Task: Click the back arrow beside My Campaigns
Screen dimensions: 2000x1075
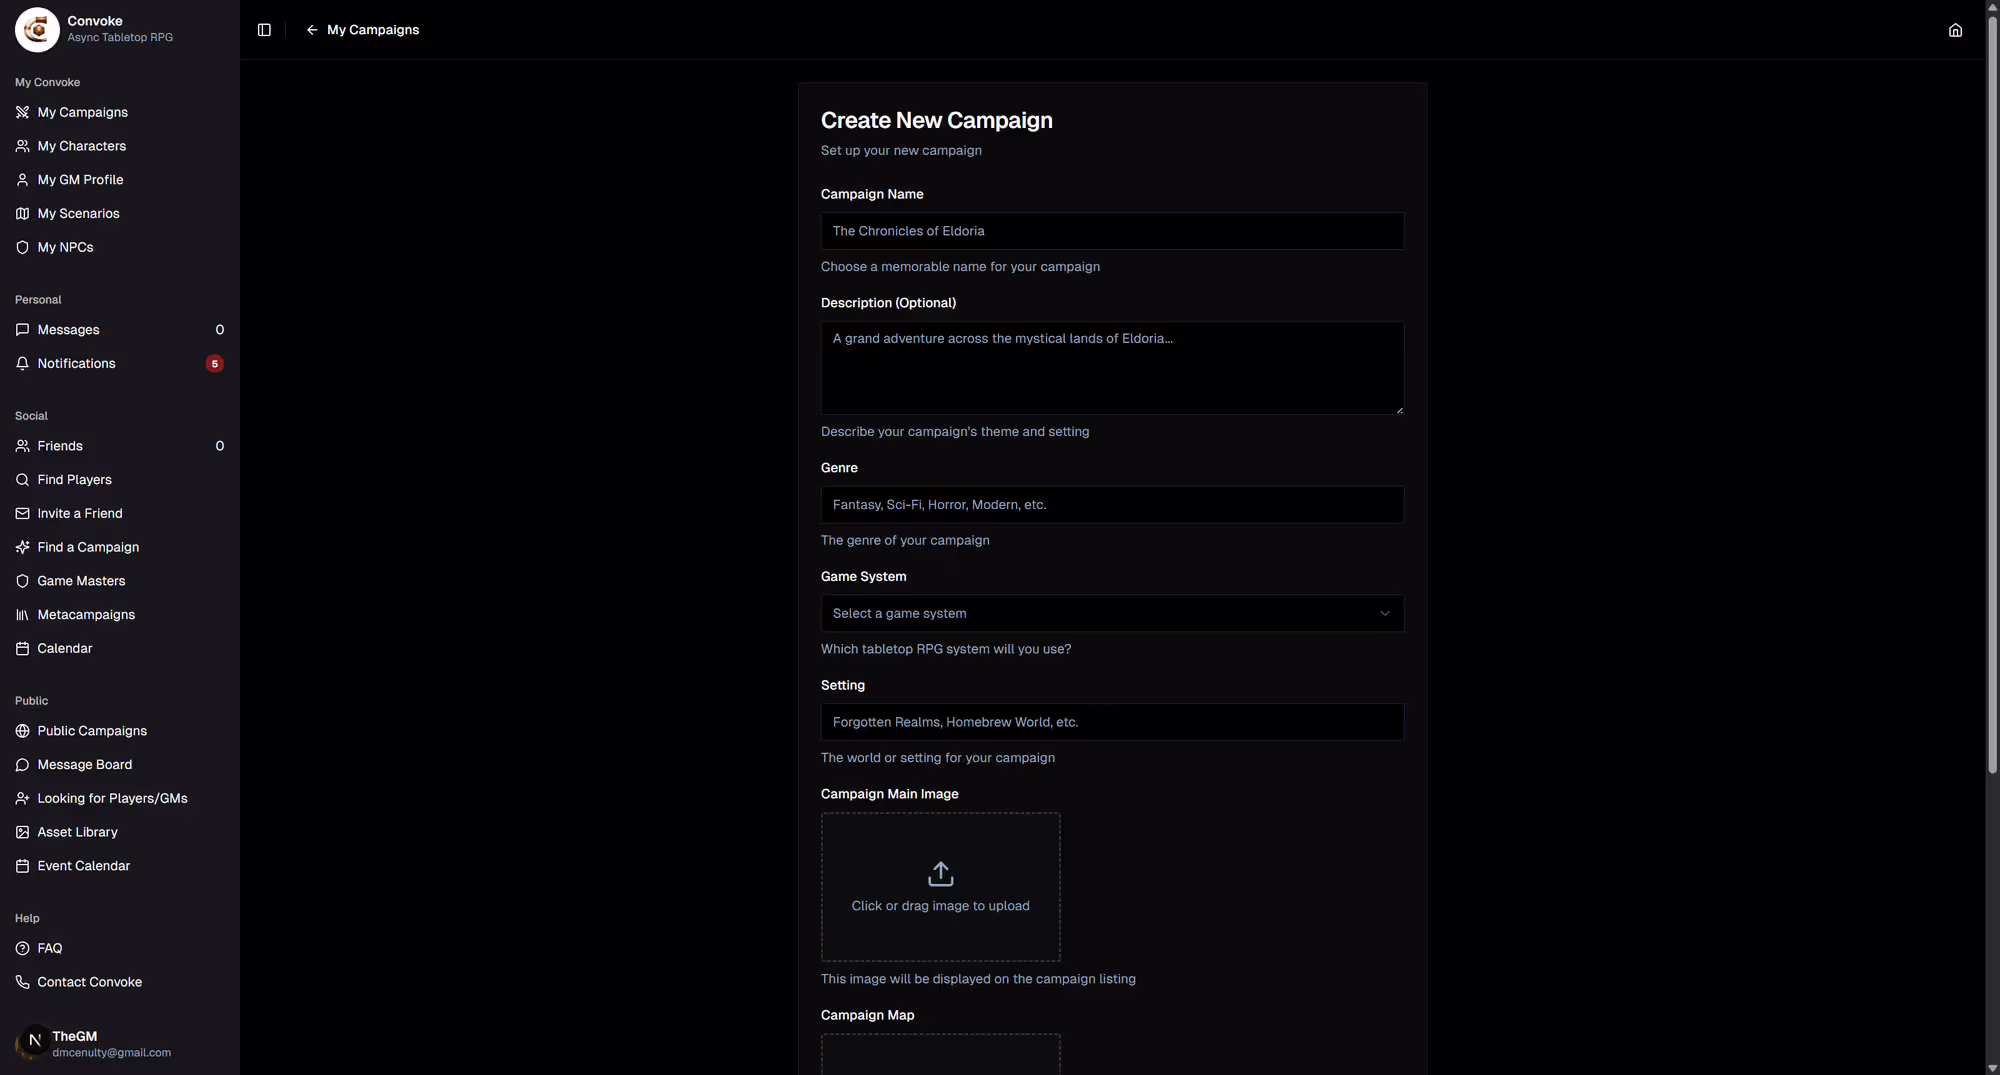Action: pos(312,30)
